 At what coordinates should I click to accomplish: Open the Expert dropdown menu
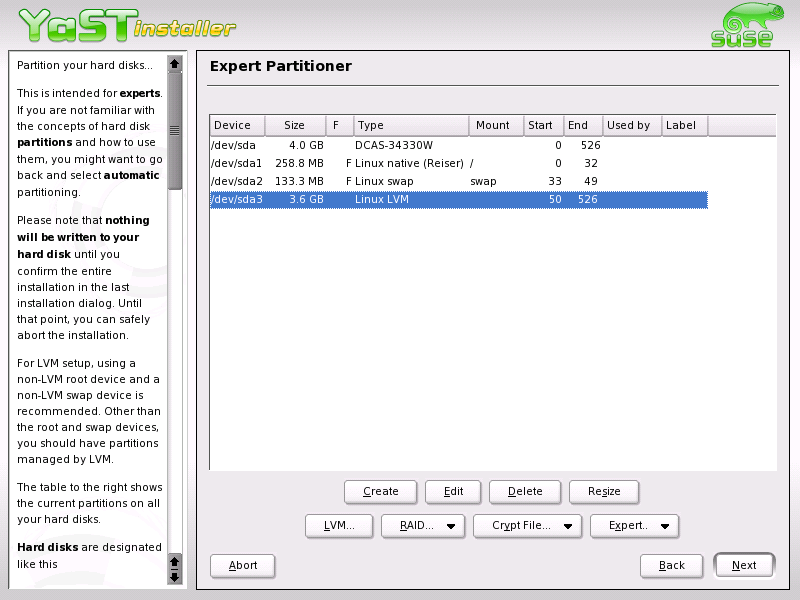[635, 525]
